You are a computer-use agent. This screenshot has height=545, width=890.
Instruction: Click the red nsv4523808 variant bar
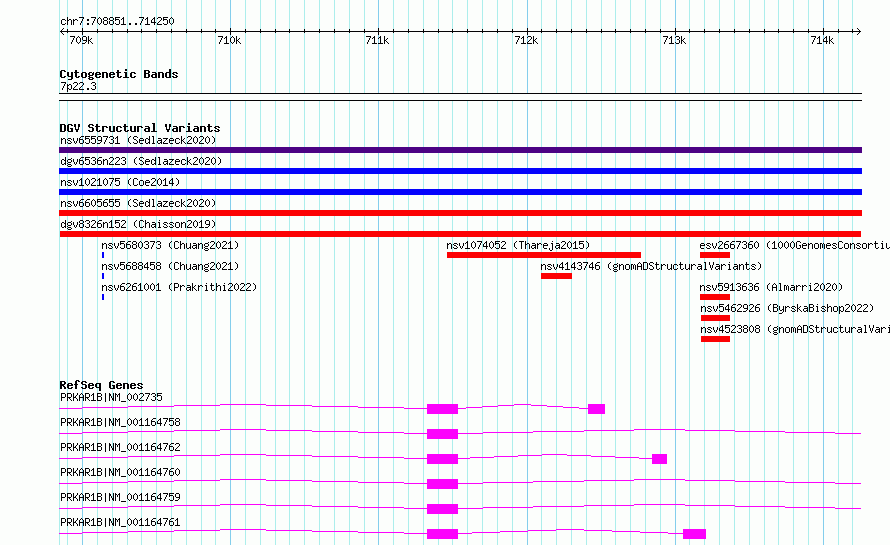click(x=715, y=339)
